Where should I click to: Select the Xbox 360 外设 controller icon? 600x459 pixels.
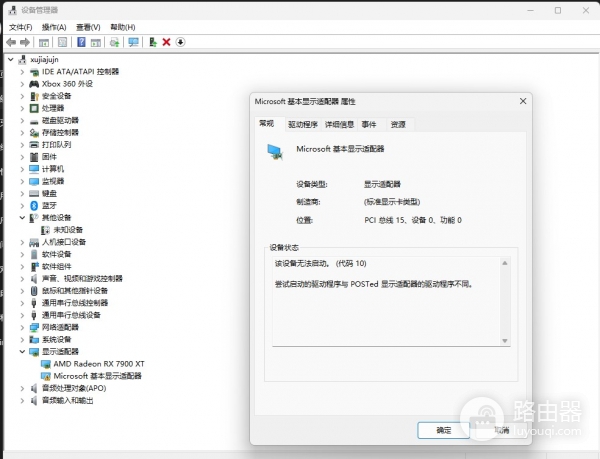(x=34, y=84)
